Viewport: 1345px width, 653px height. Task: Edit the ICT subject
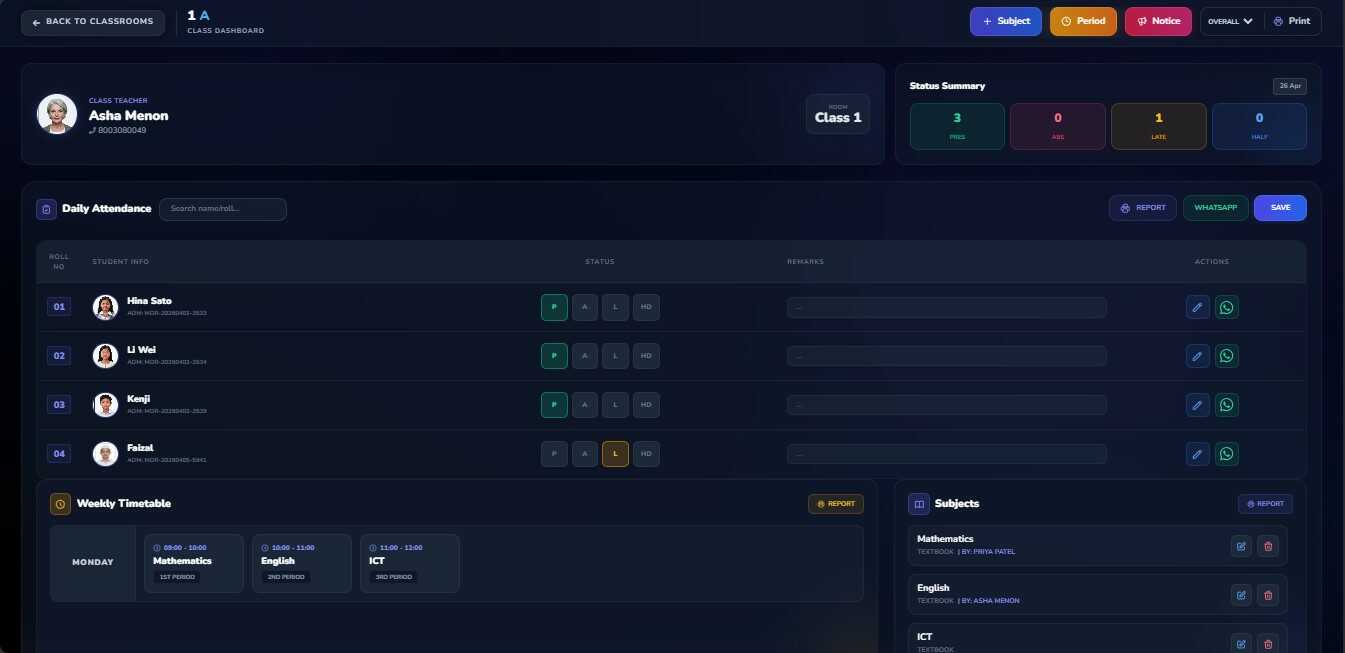(x=1241, y=644)
